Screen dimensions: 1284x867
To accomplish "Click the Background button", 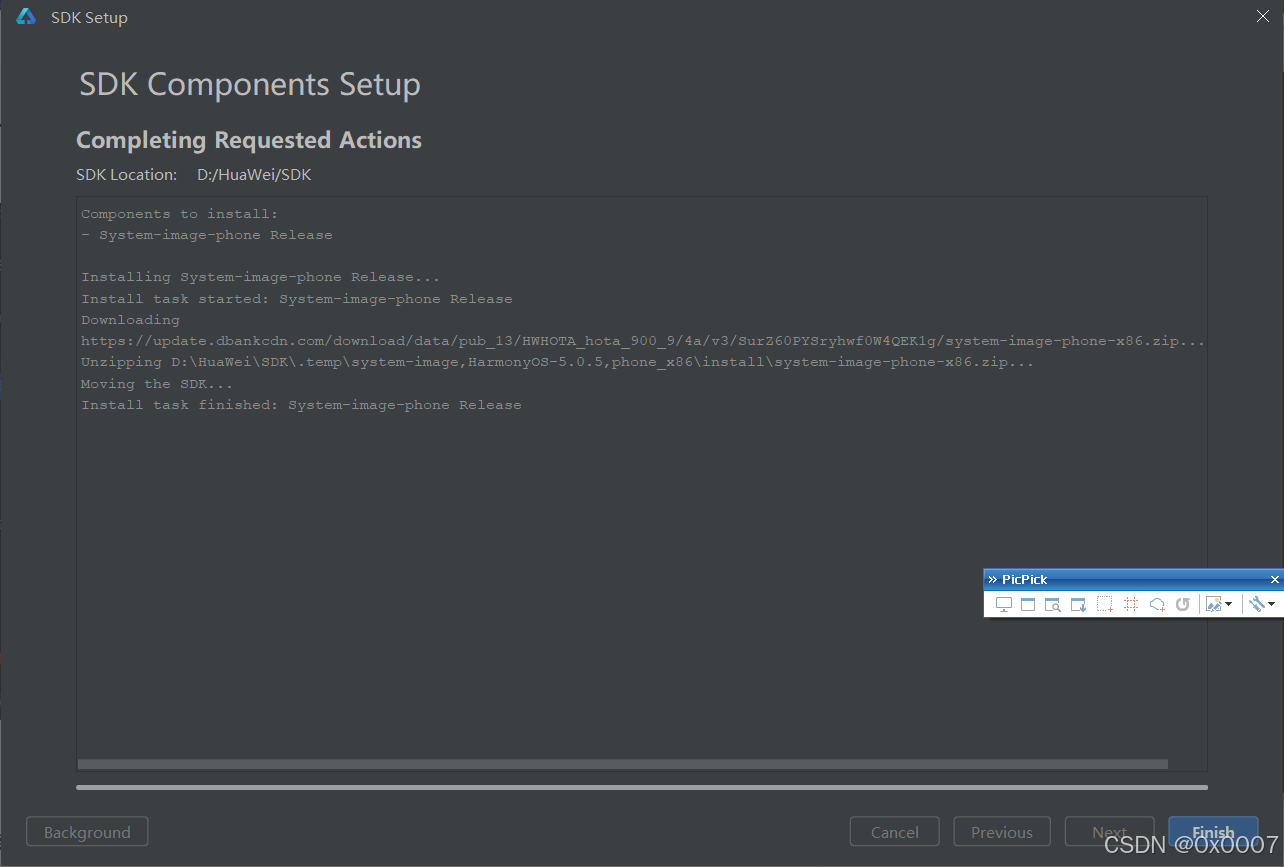I will (87, 832).
